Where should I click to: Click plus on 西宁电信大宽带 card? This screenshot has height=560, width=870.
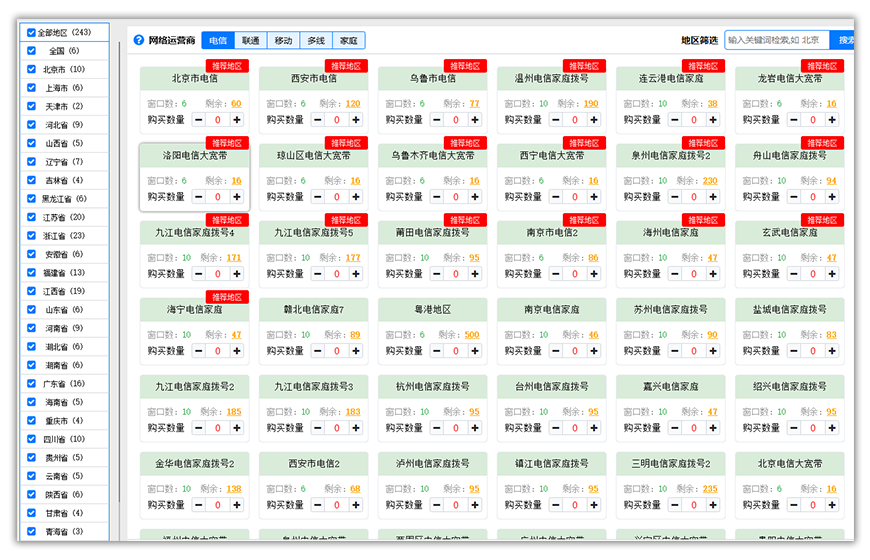point(594,196)
